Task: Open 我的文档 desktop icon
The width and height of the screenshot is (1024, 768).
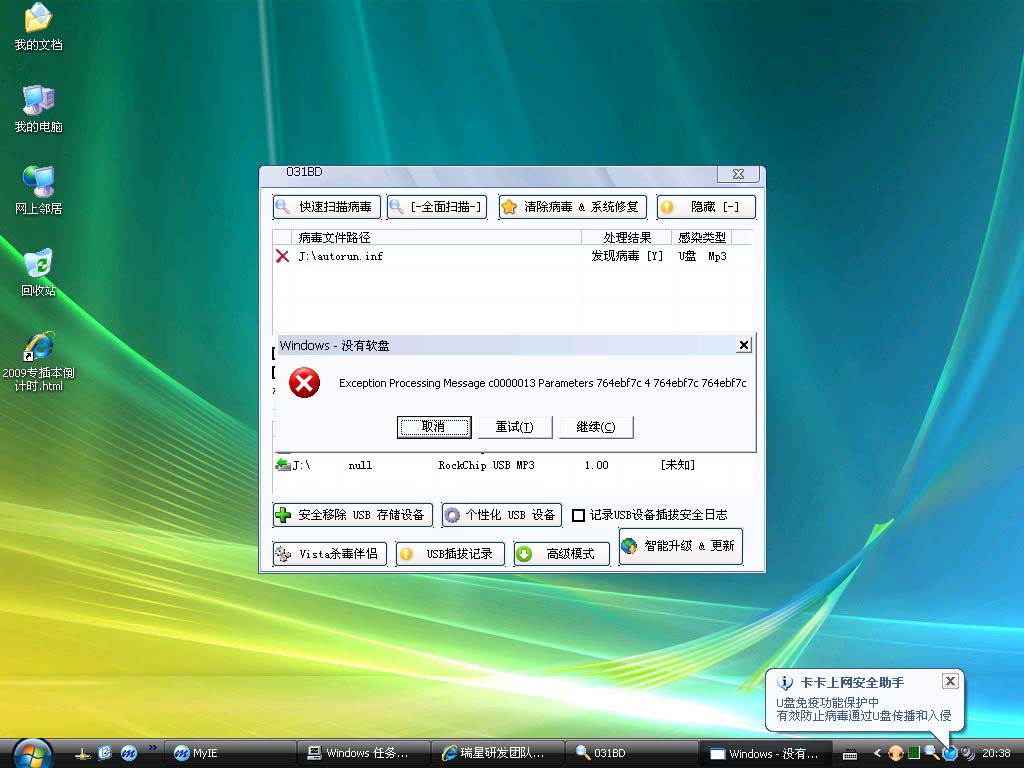Action: (38, 26)
